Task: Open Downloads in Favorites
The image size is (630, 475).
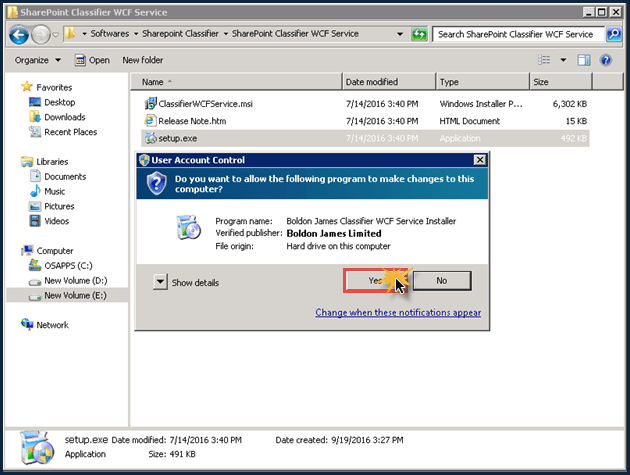Action: coord(65,117)
